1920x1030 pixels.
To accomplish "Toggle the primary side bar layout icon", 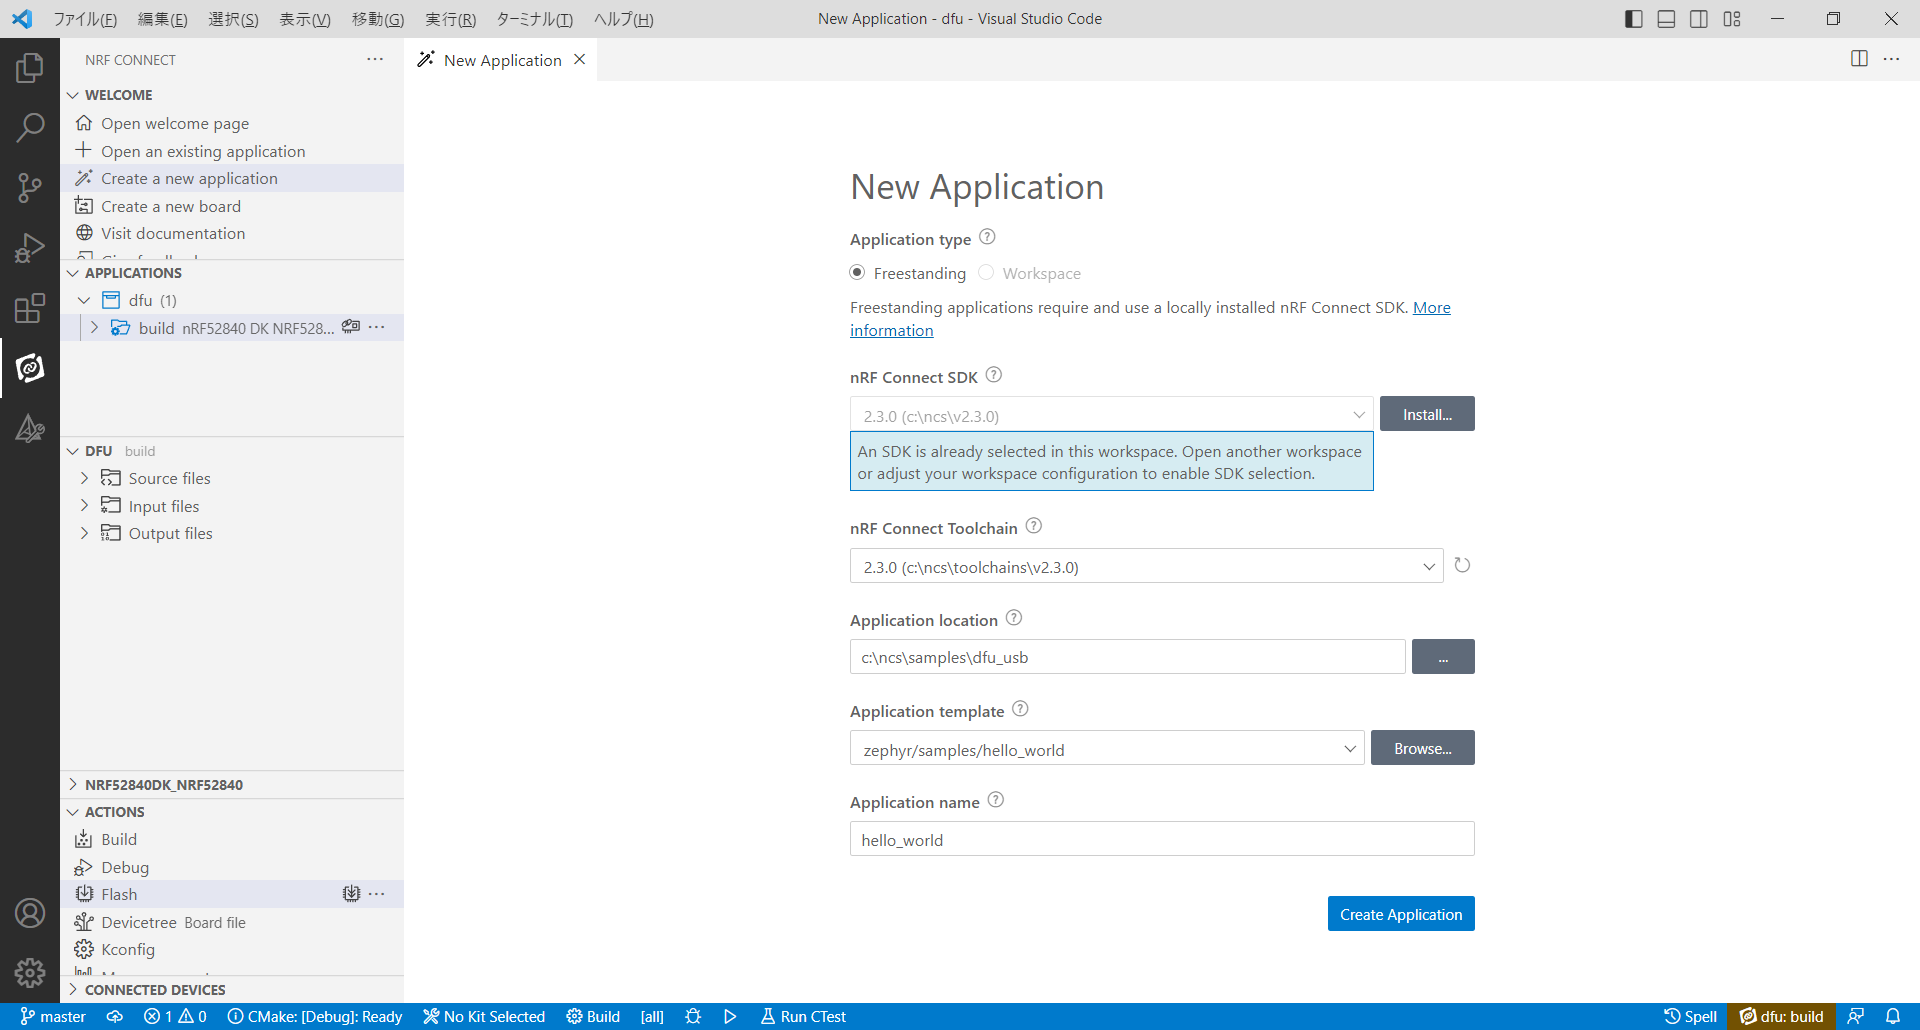I will [1634, 19].
